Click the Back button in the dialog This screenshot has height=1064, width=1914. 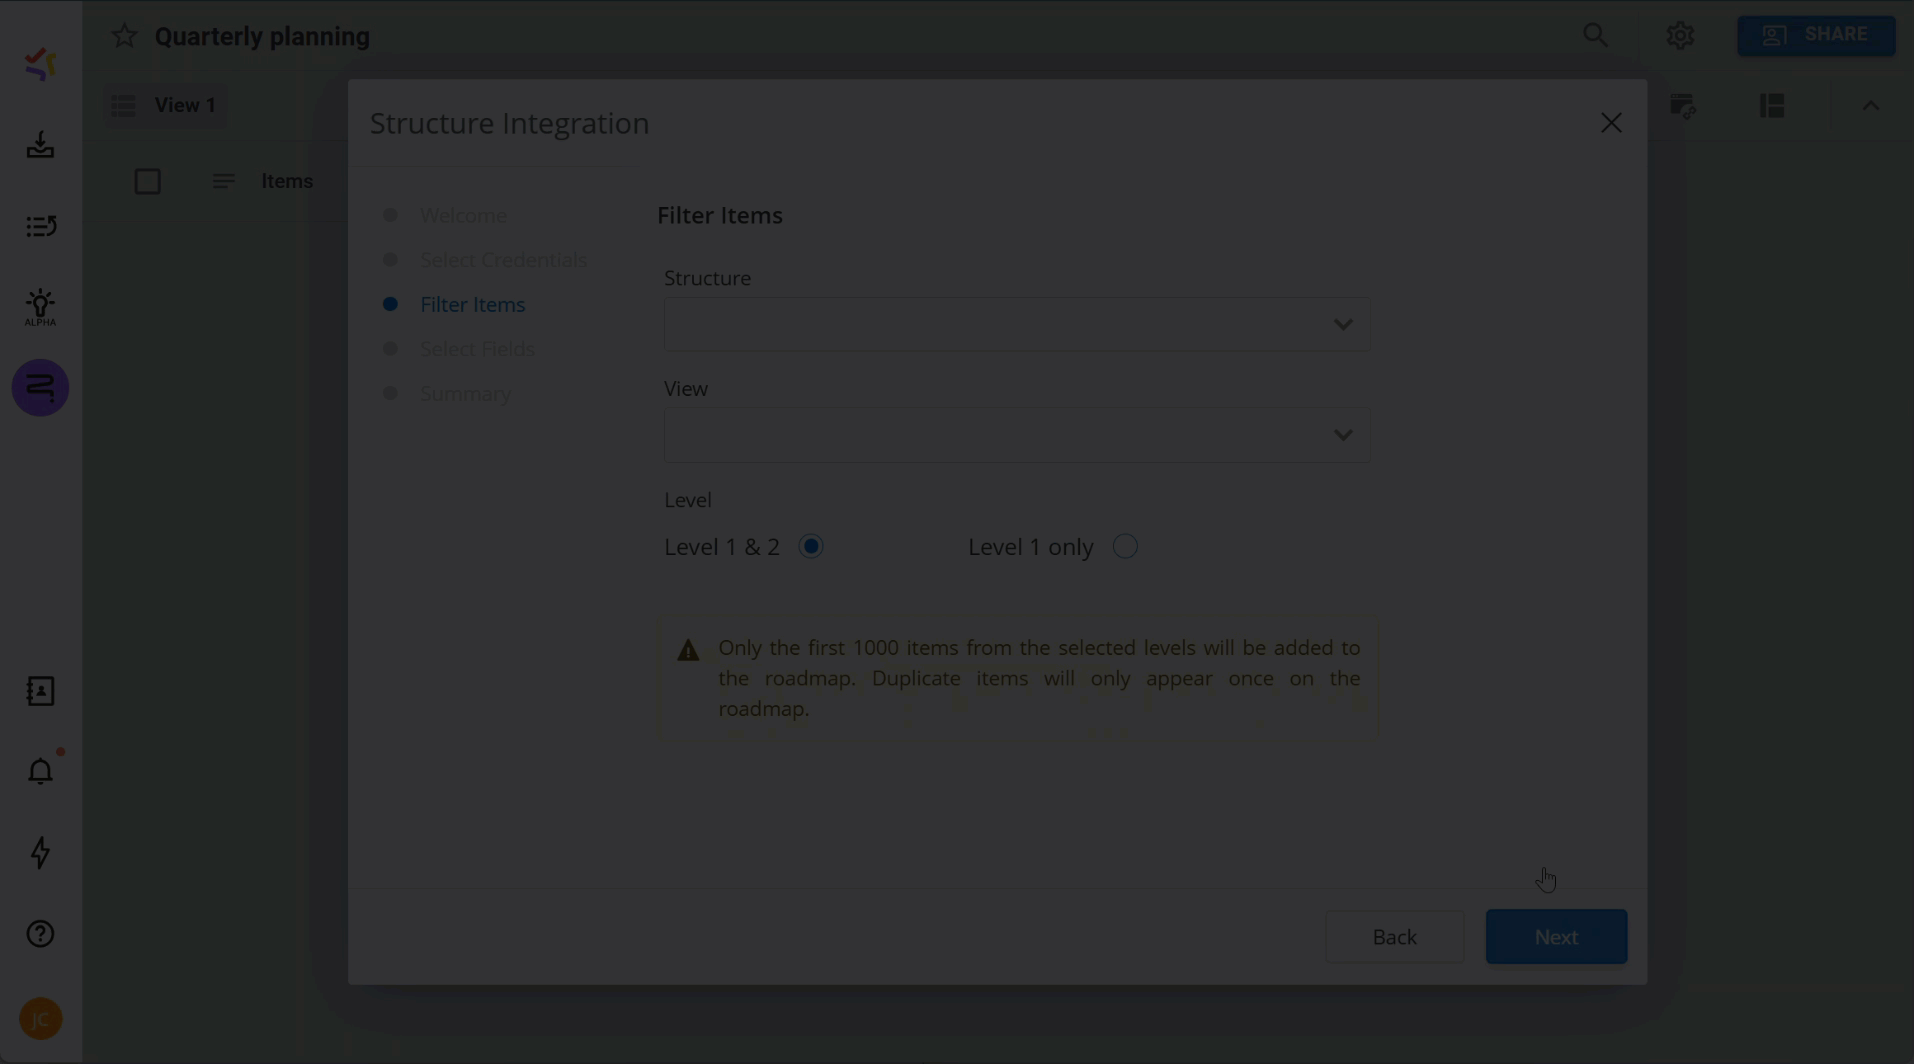tap(1394, 936)
